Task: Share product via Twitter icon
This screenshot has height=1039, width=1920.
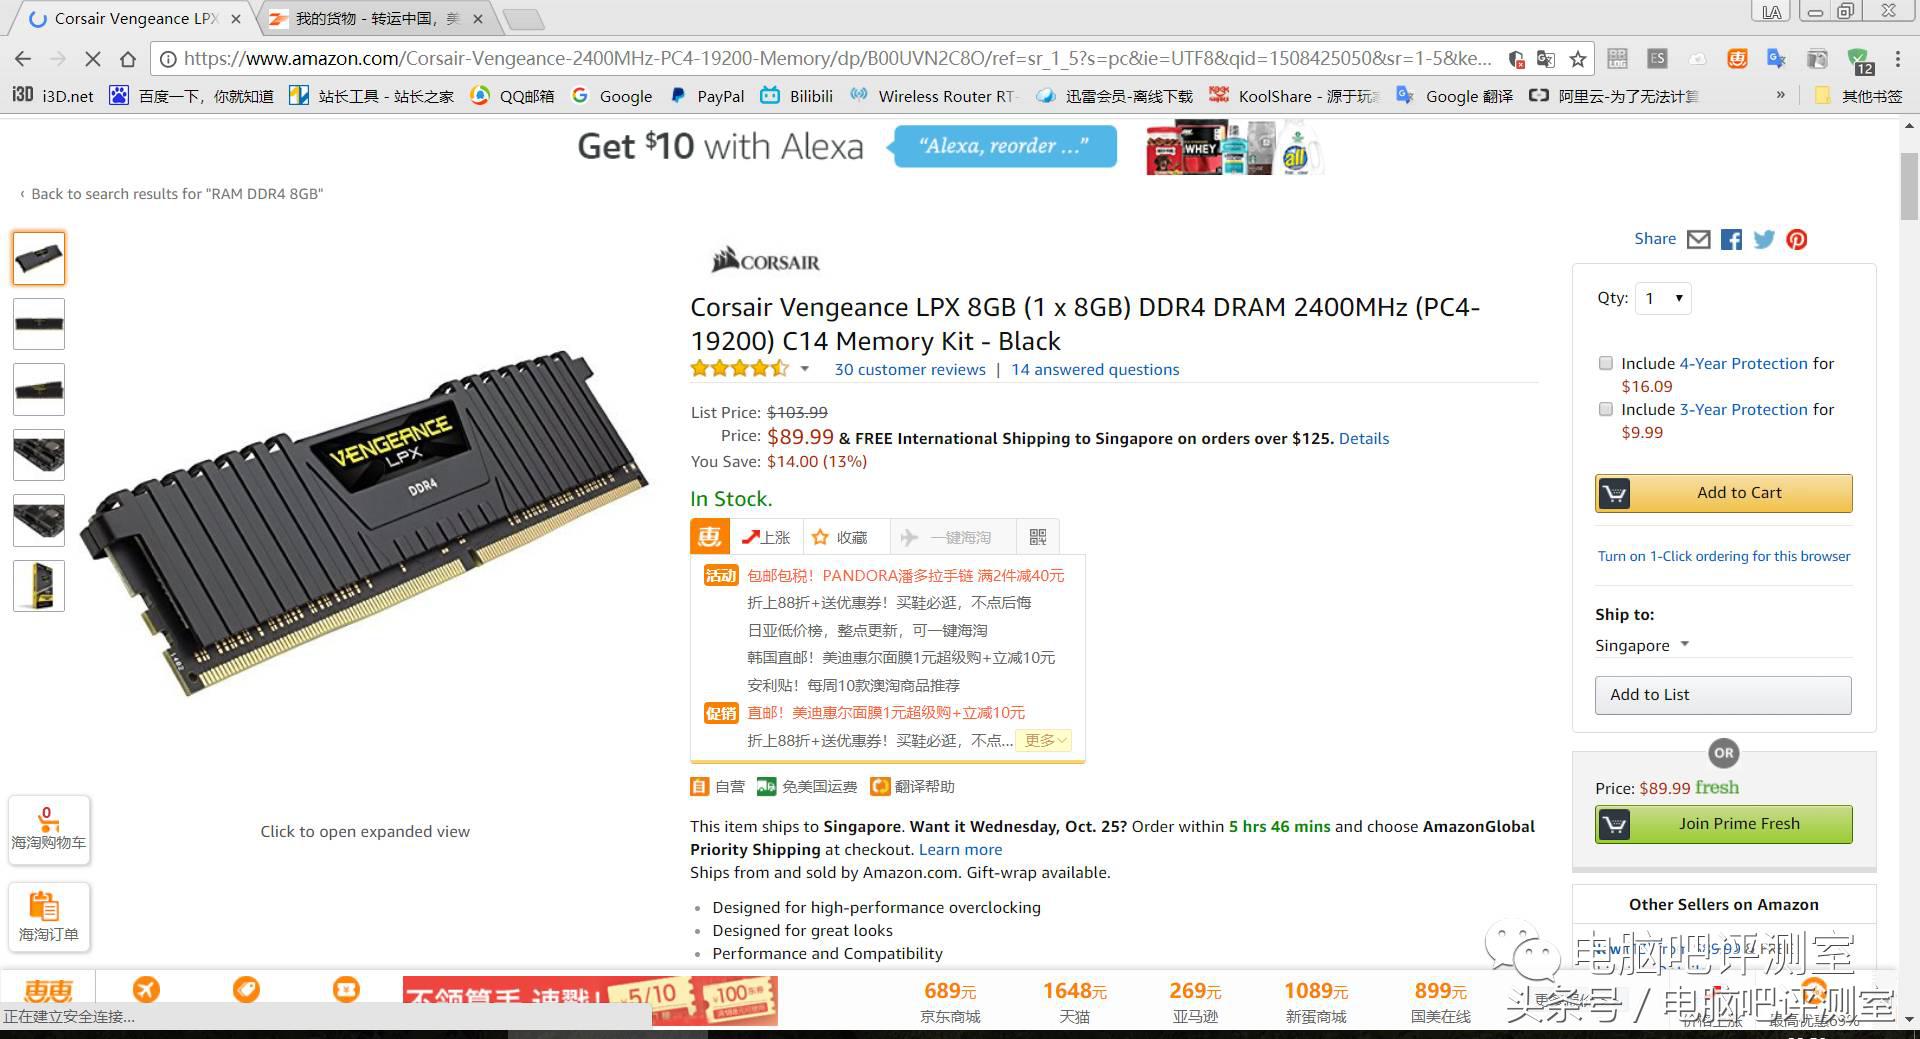Action: click(1764, 240)
